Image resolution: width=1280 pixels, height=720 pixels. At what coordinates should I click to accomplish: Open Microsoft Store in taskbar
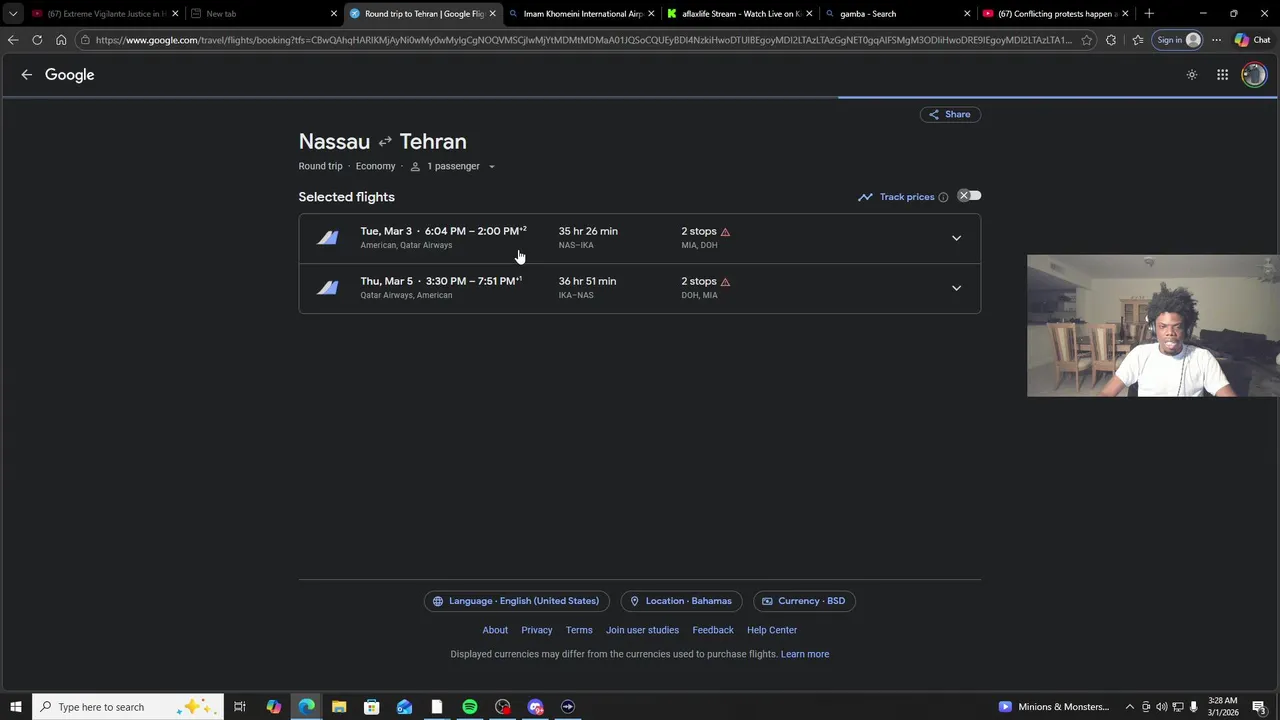[371, 707]
